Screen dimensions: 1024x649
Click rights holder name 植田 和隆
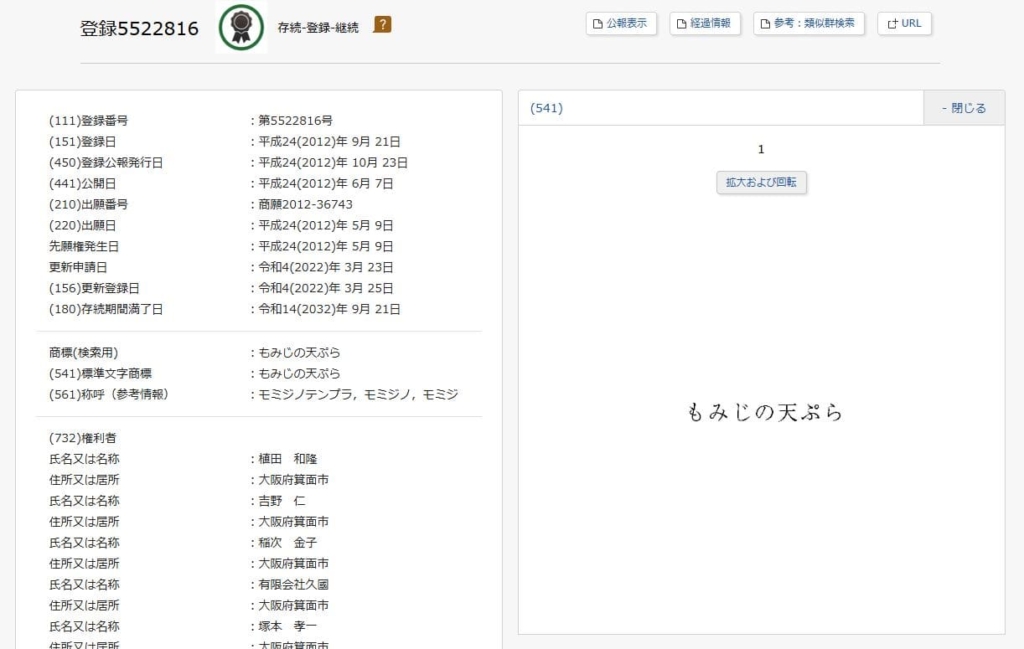(x=287, y=459)
